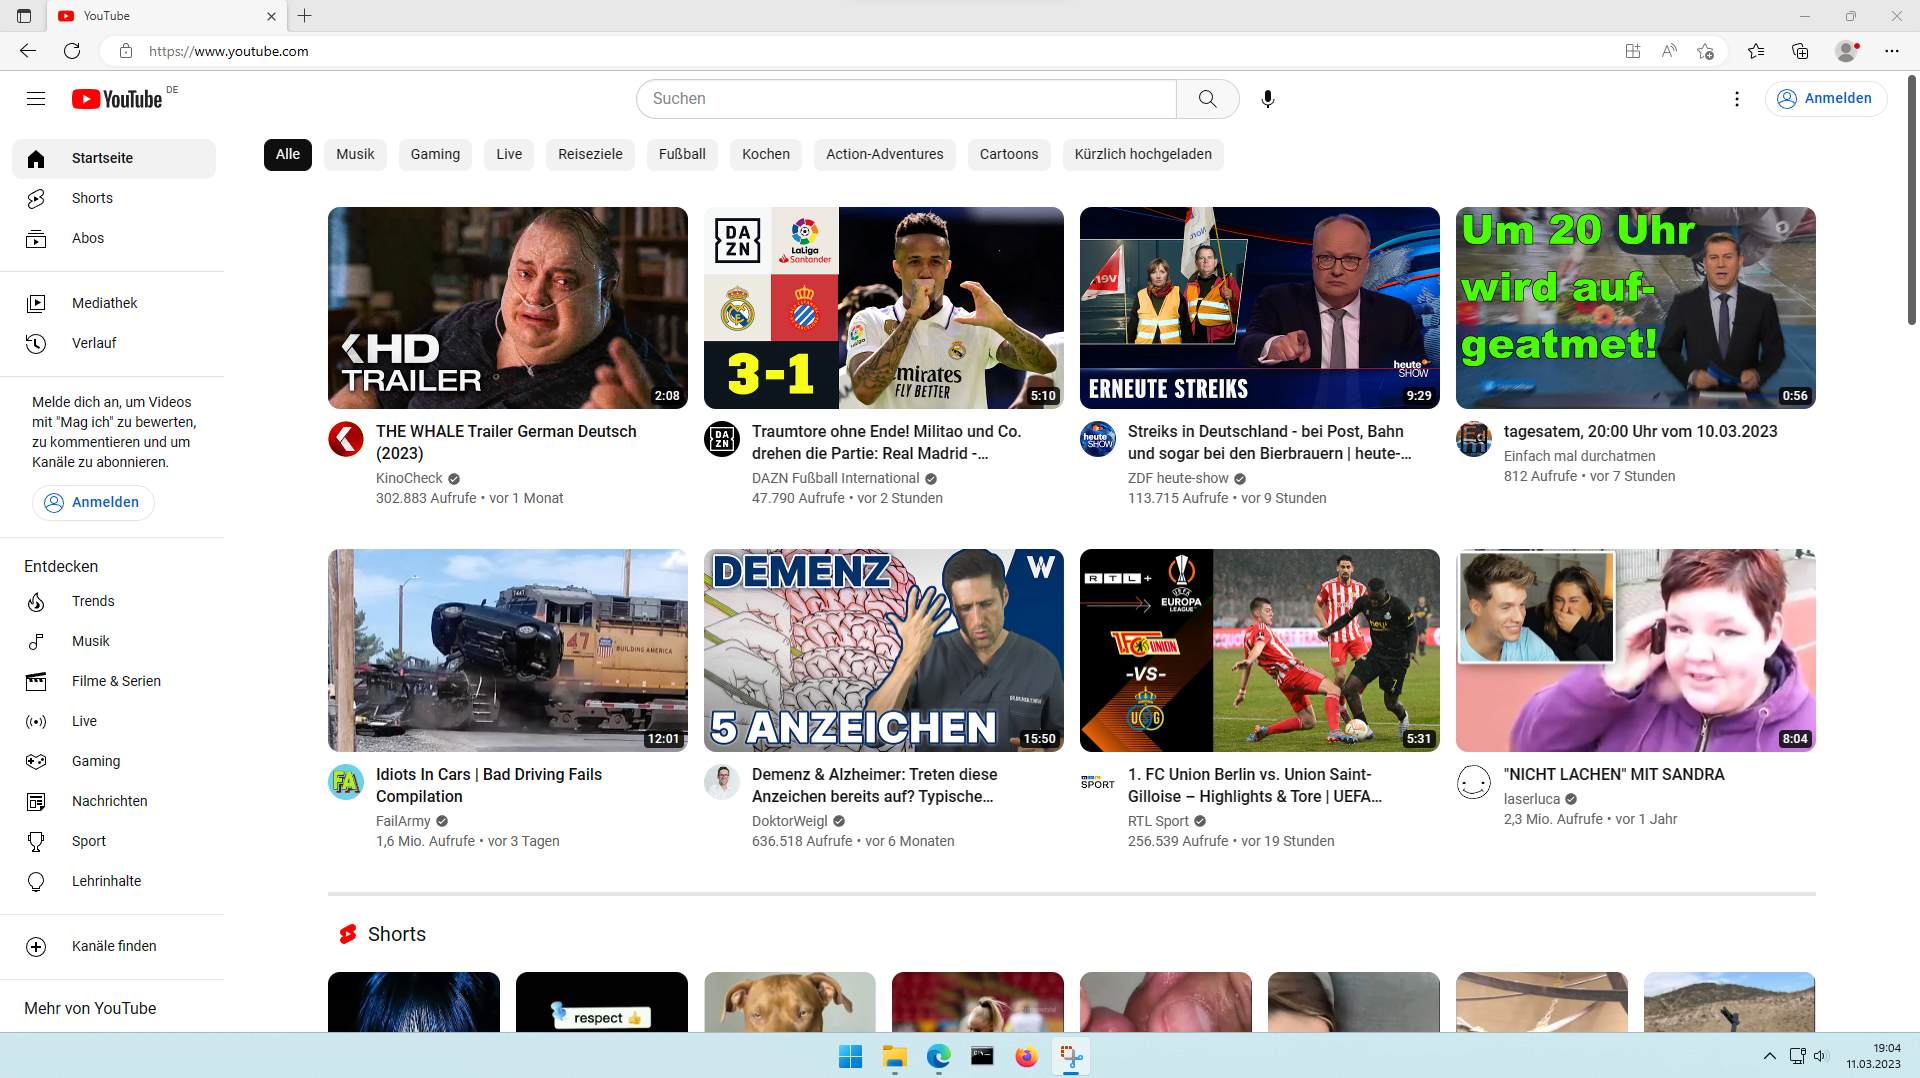Select the Gaming filter chip
The height and width of the screenshot is (1078, 1920).
click(x=435, y=154)
